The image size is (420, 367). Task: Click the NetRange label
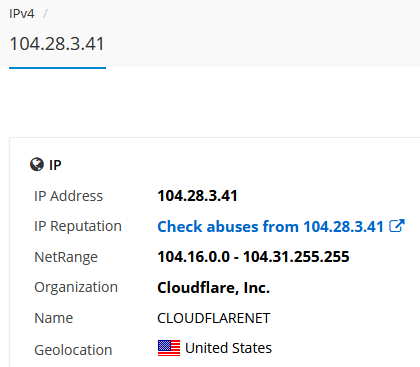(66, 257)
